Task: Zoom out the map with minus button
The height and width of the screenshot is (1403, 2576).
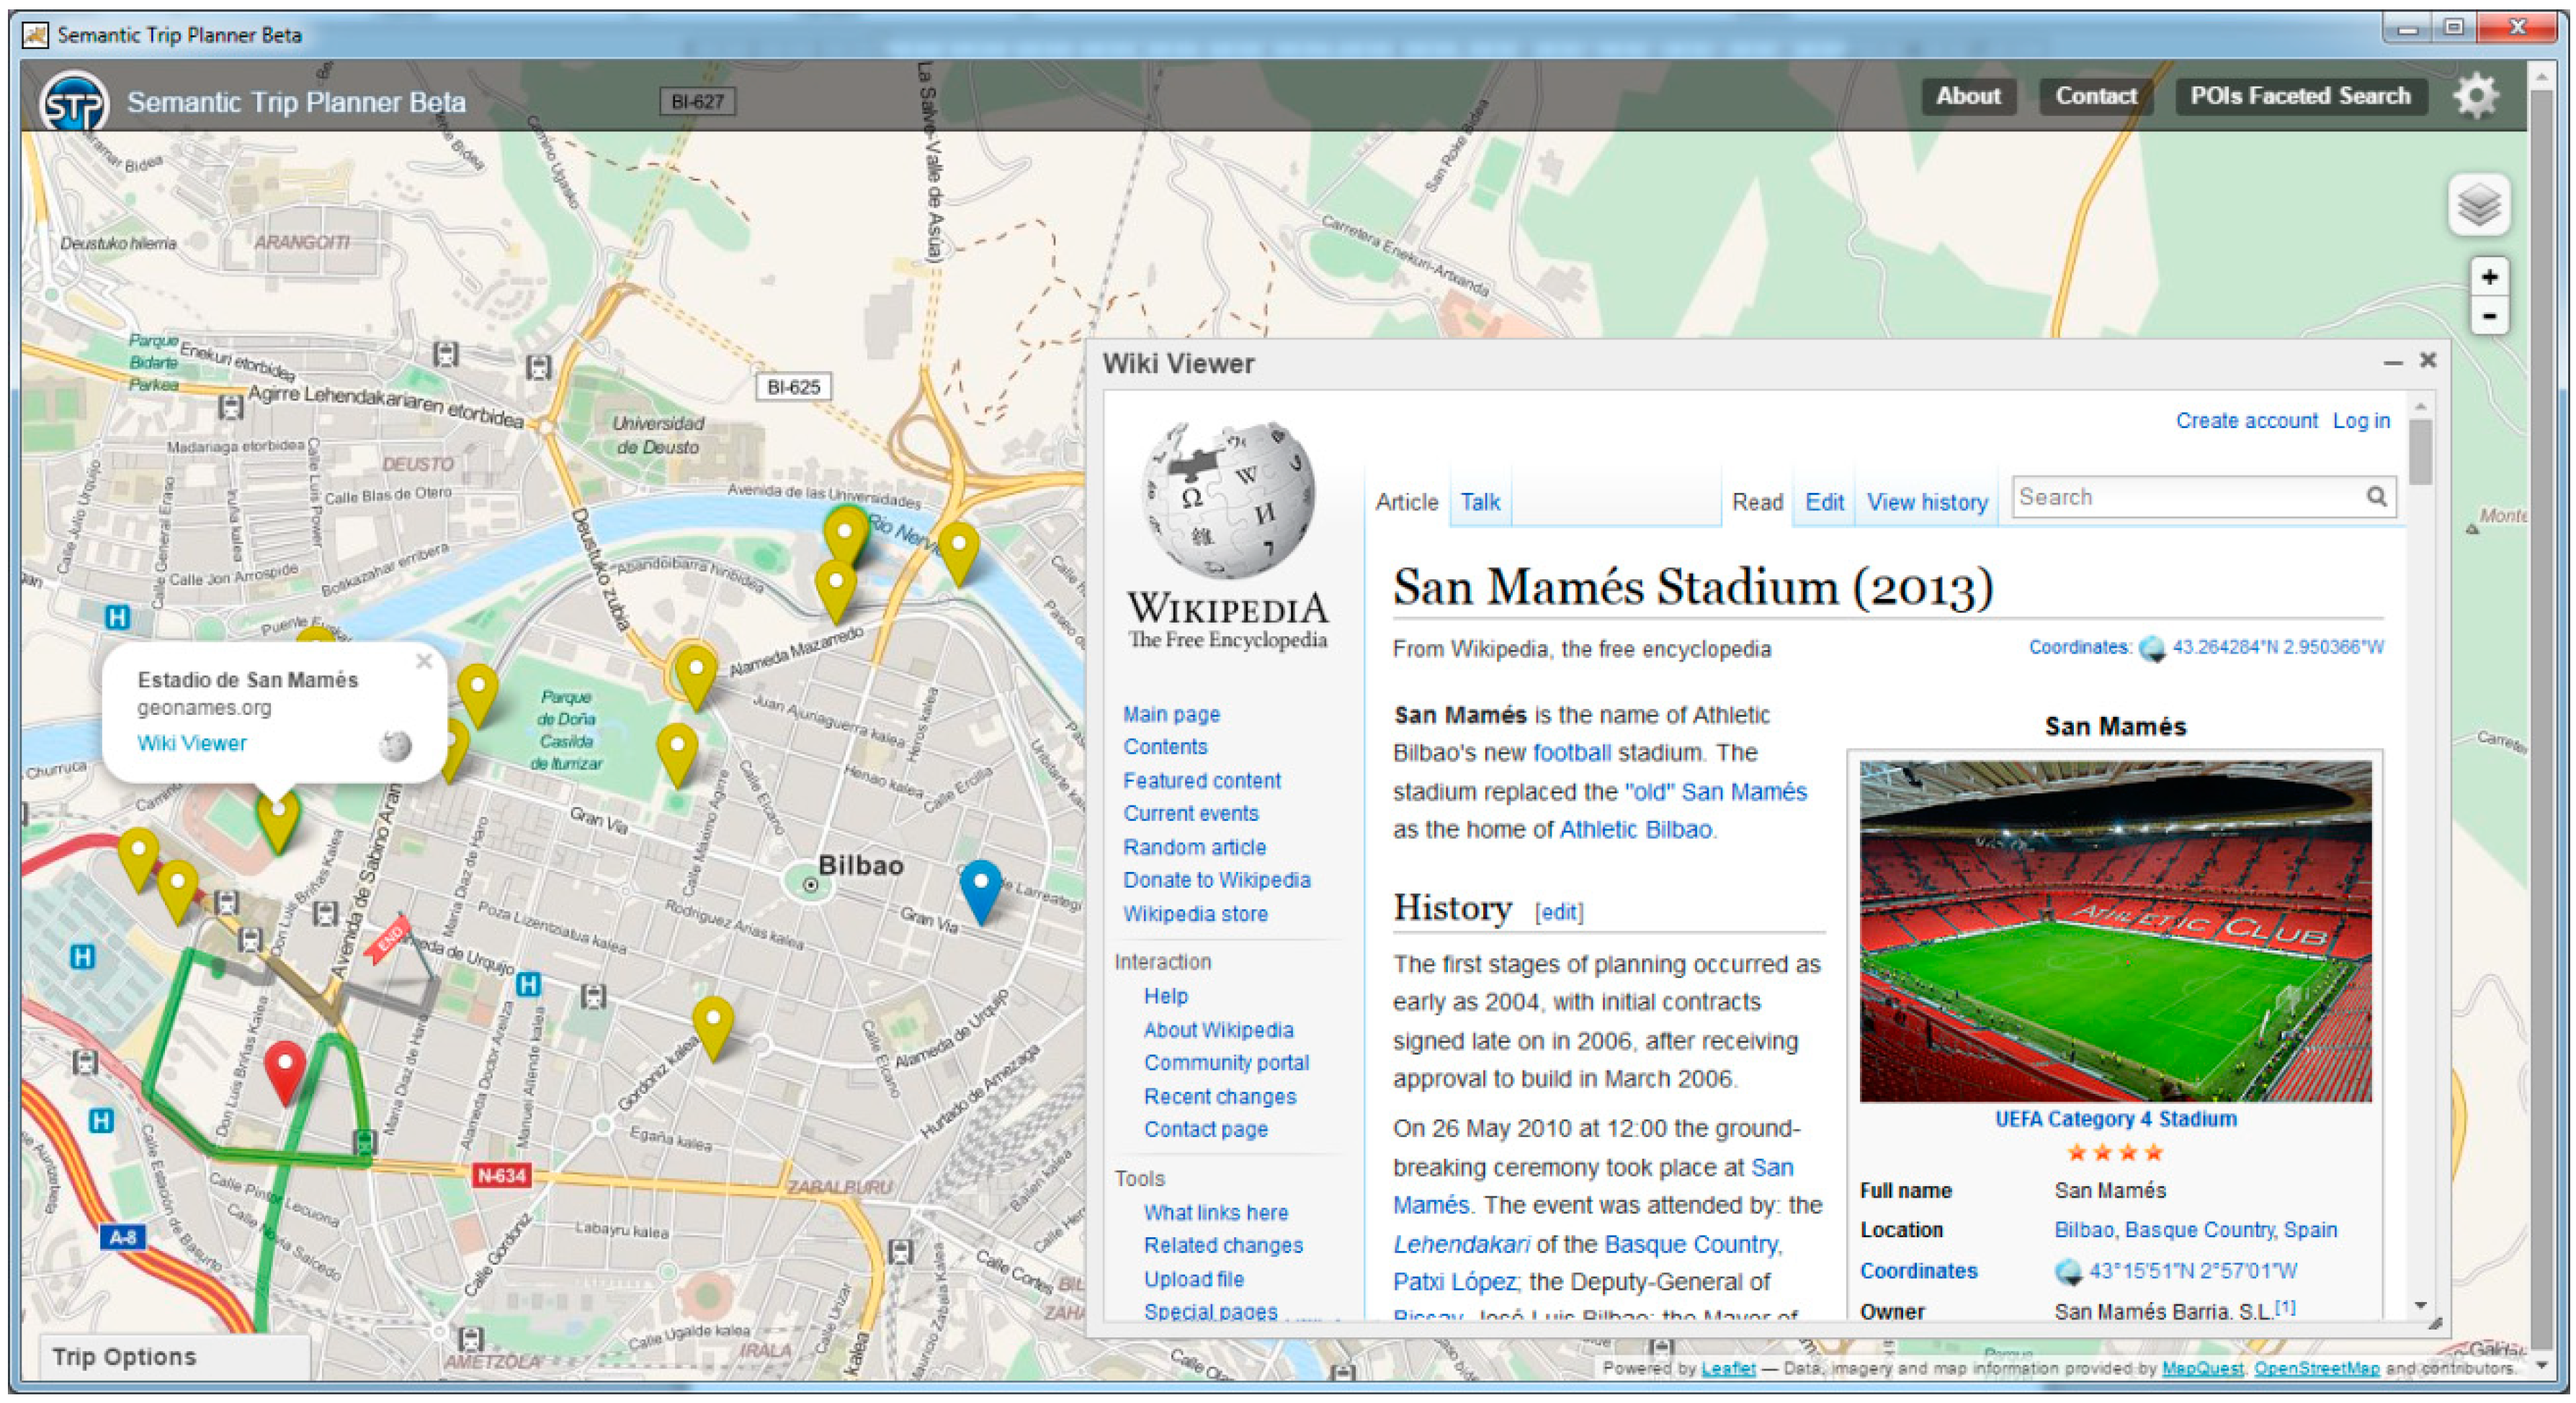Action: [x=2489, y=317]
